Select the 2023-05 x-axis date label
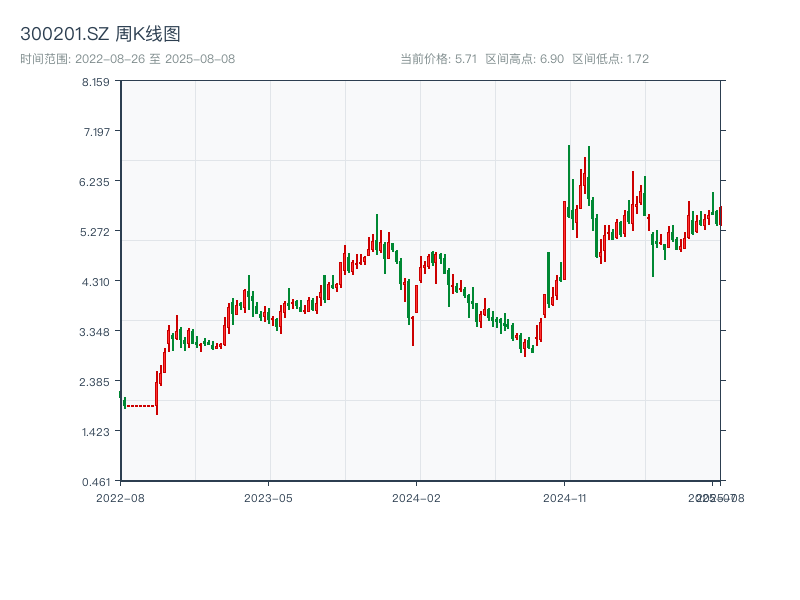The height and width of the screenshot is (600, 800). [x=268, y=497]
